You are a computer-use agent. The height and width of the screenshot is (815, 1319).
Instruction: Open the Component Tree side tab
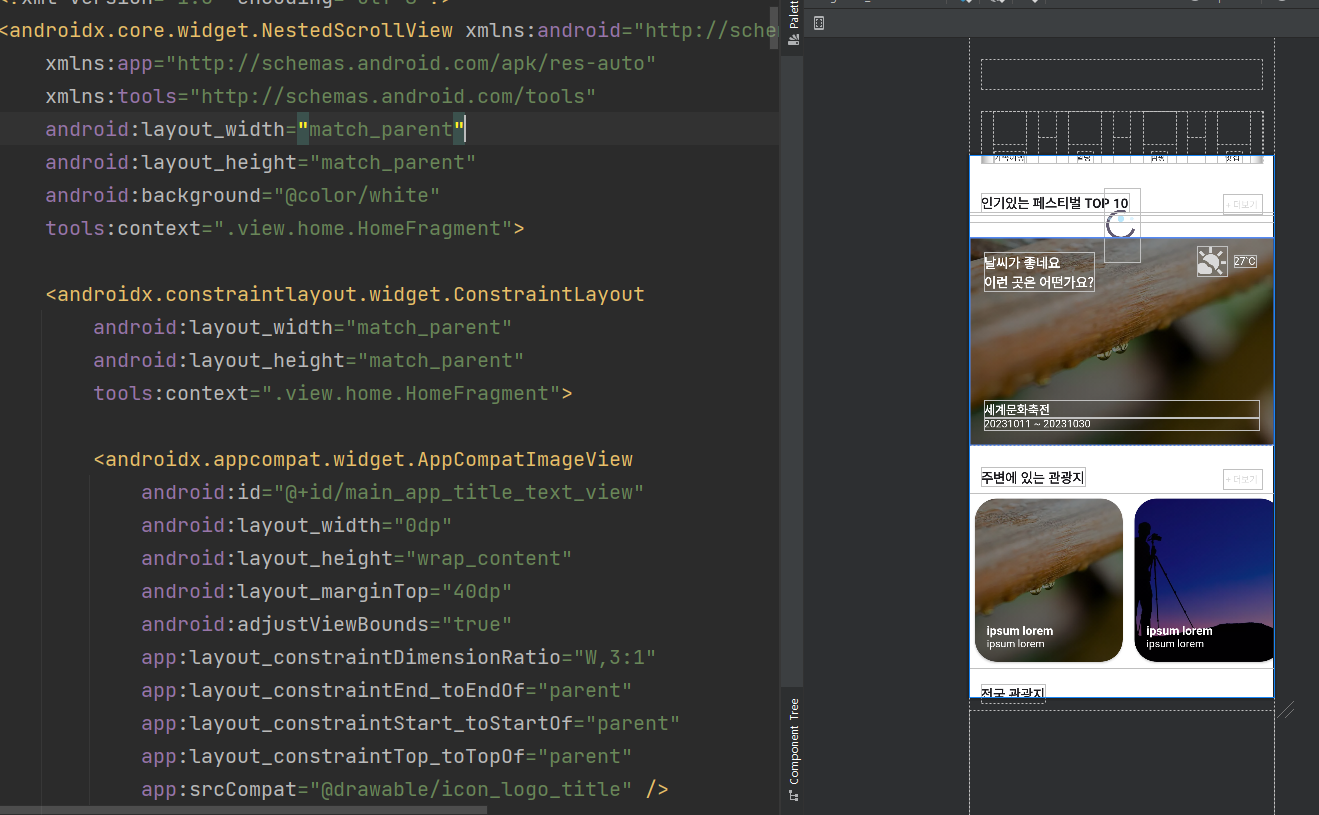pyautogui.click(x=793, y=749)
